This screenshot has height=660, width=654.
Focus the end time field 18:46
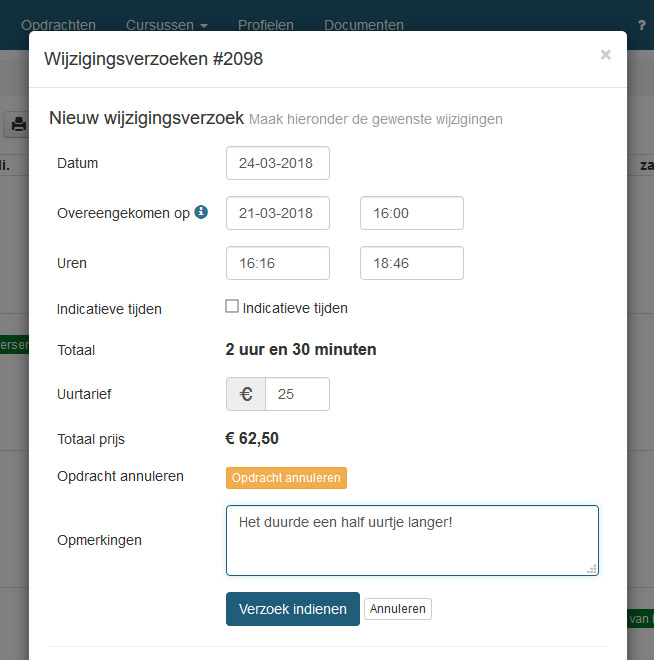coord(411,263)
